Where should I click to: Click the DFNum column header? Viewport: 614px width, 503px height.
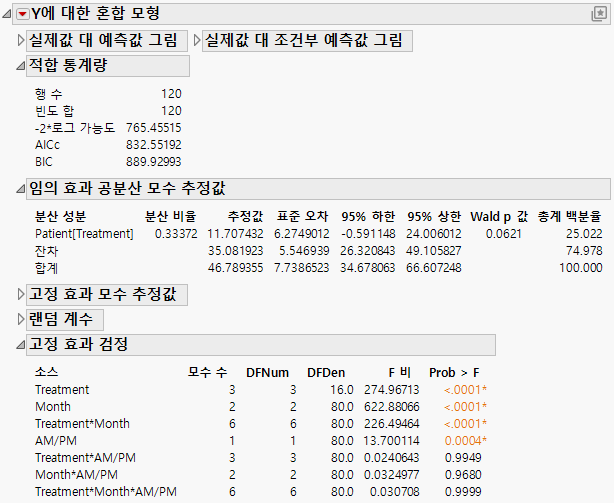267,373
